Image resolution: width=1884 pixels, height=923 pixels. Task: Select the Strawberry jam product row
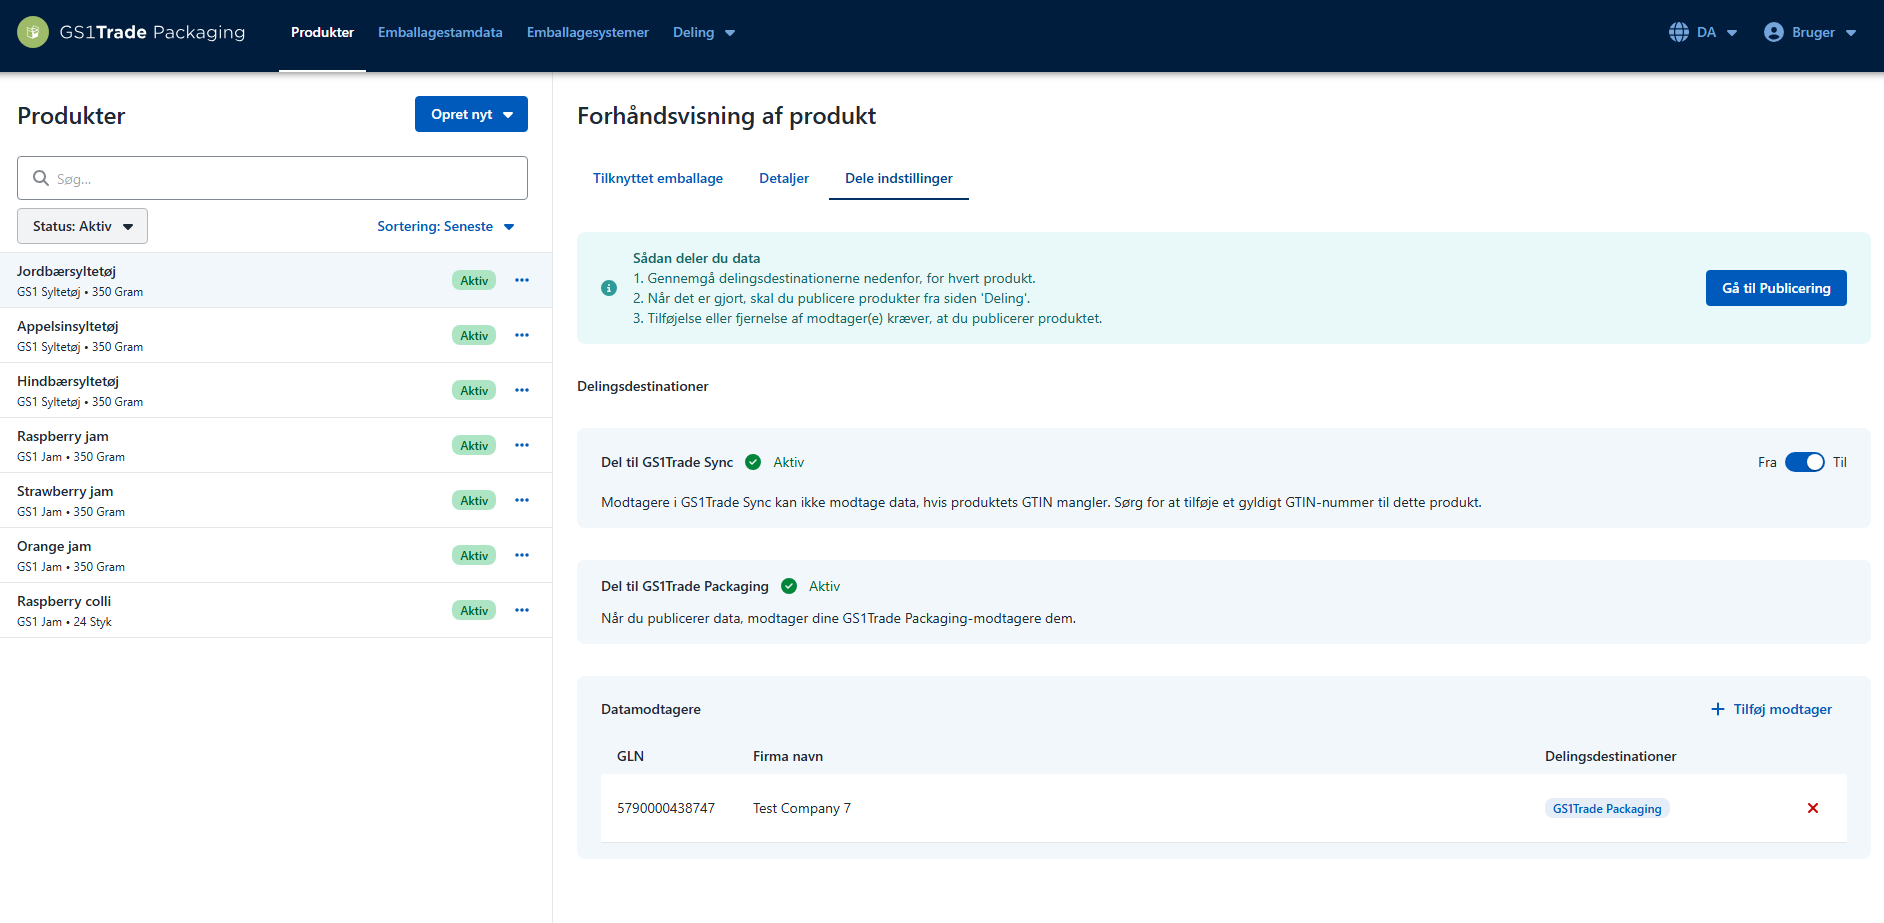click(x=276, y=500)
